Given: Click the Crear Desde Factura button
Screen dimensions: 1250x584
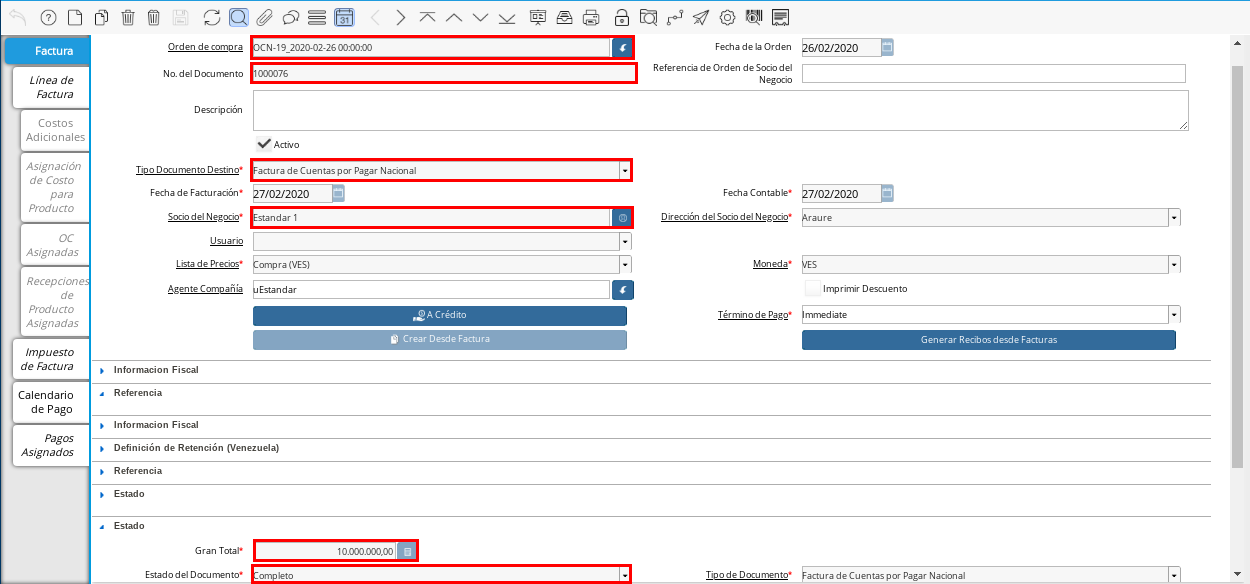Looking at the screenshot, I should (x=440, y=339).
